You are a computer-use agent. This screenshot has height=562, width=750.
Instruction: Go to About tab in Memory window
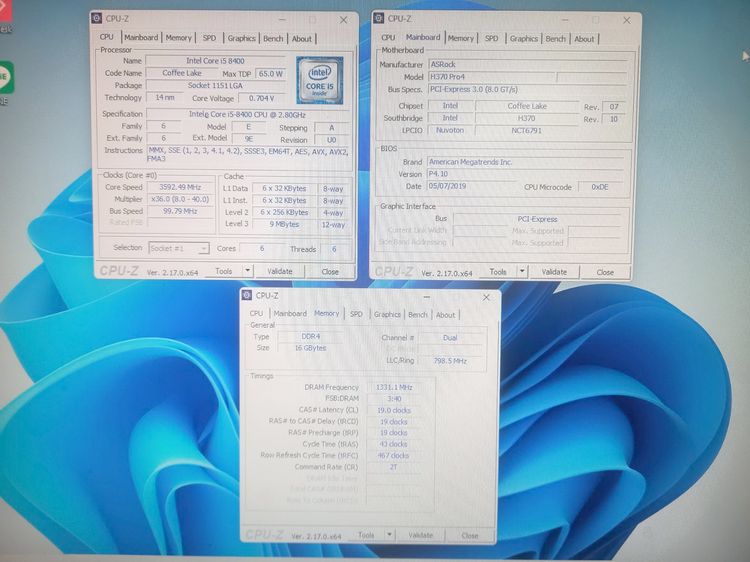(x=445, y=315)
